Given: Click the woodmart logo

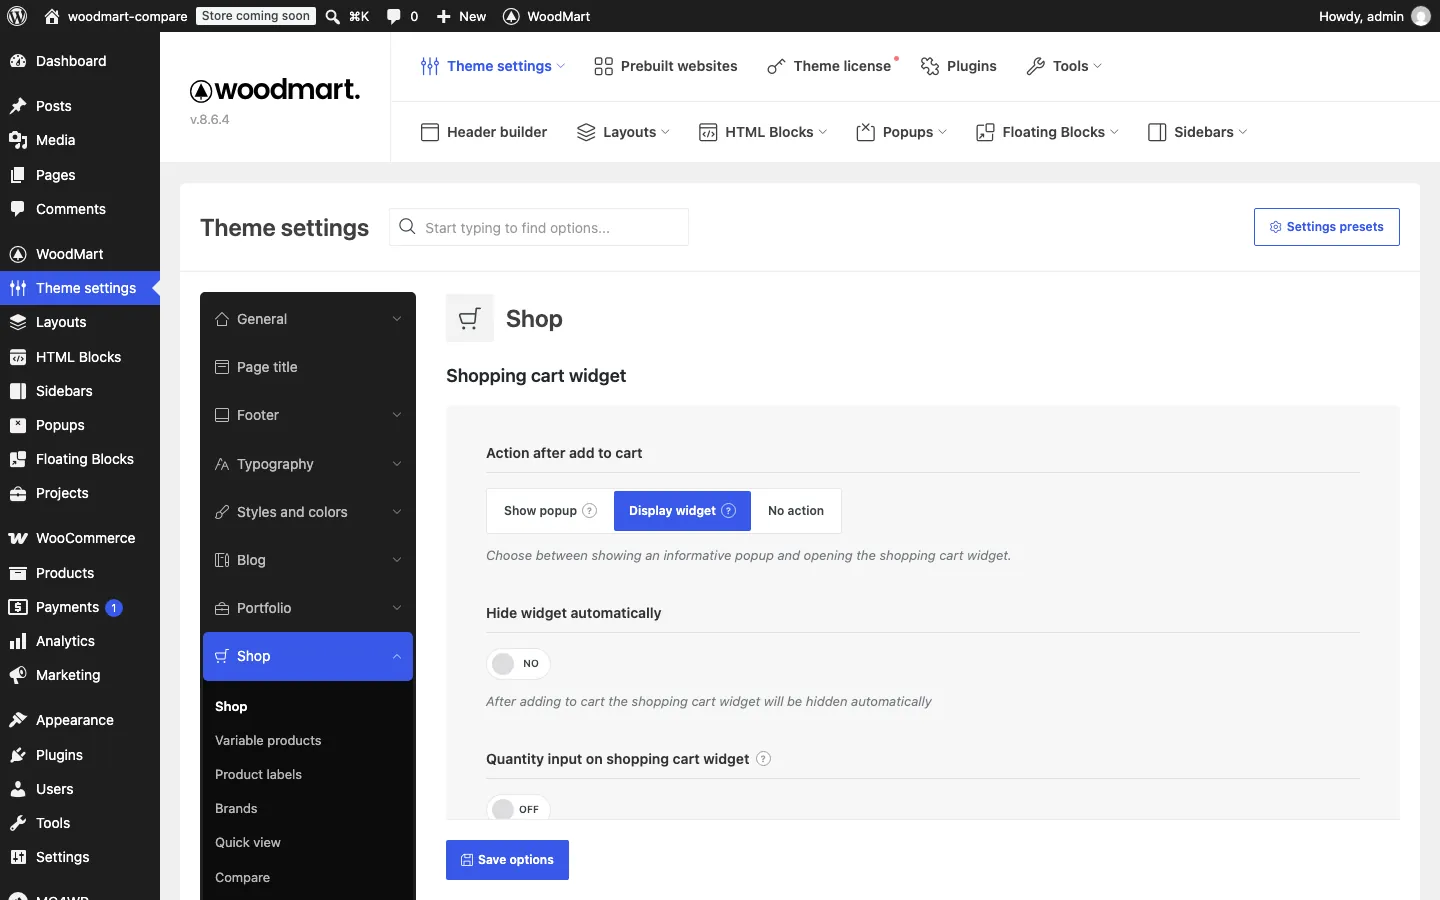Looking at the screenshot, I should (275, 90).
